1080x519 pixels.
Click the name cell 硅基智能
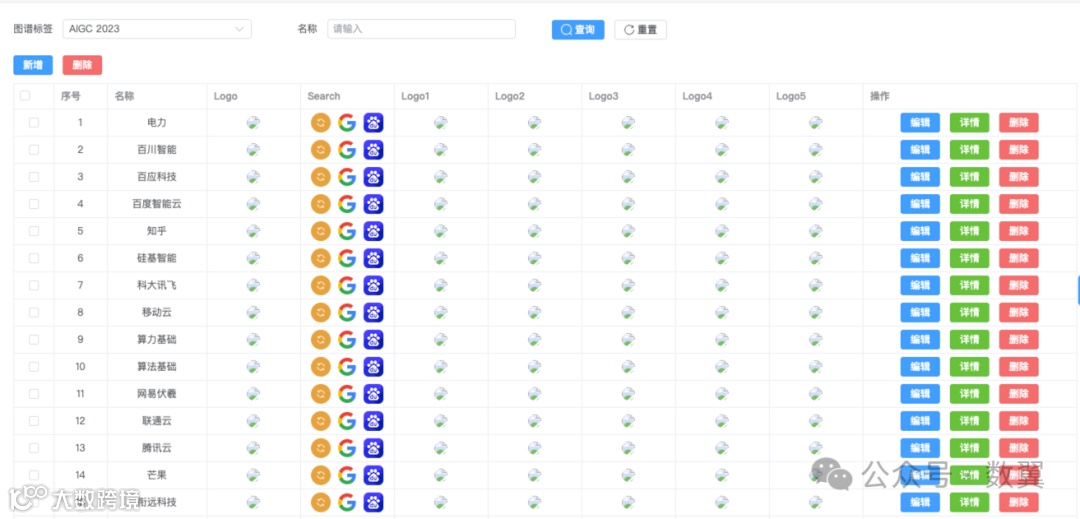157,258
